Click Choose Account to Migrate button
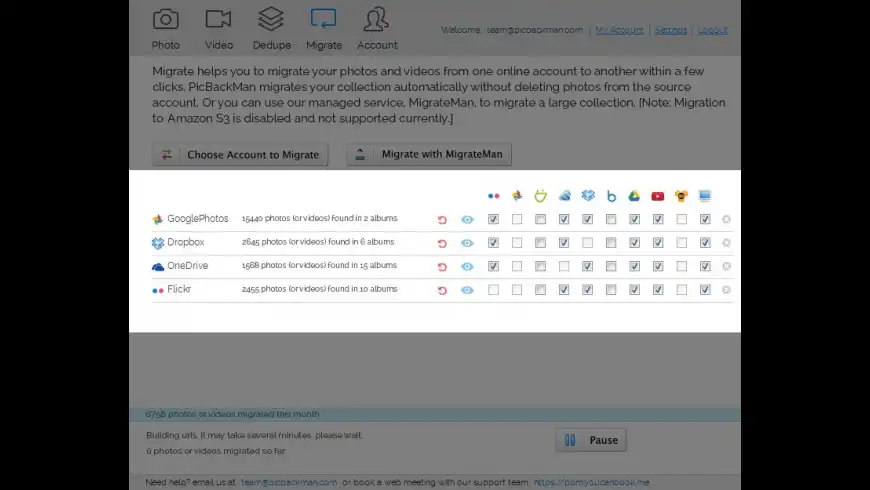The height and width of the screenshot is (490, 870). pos(240,155)
